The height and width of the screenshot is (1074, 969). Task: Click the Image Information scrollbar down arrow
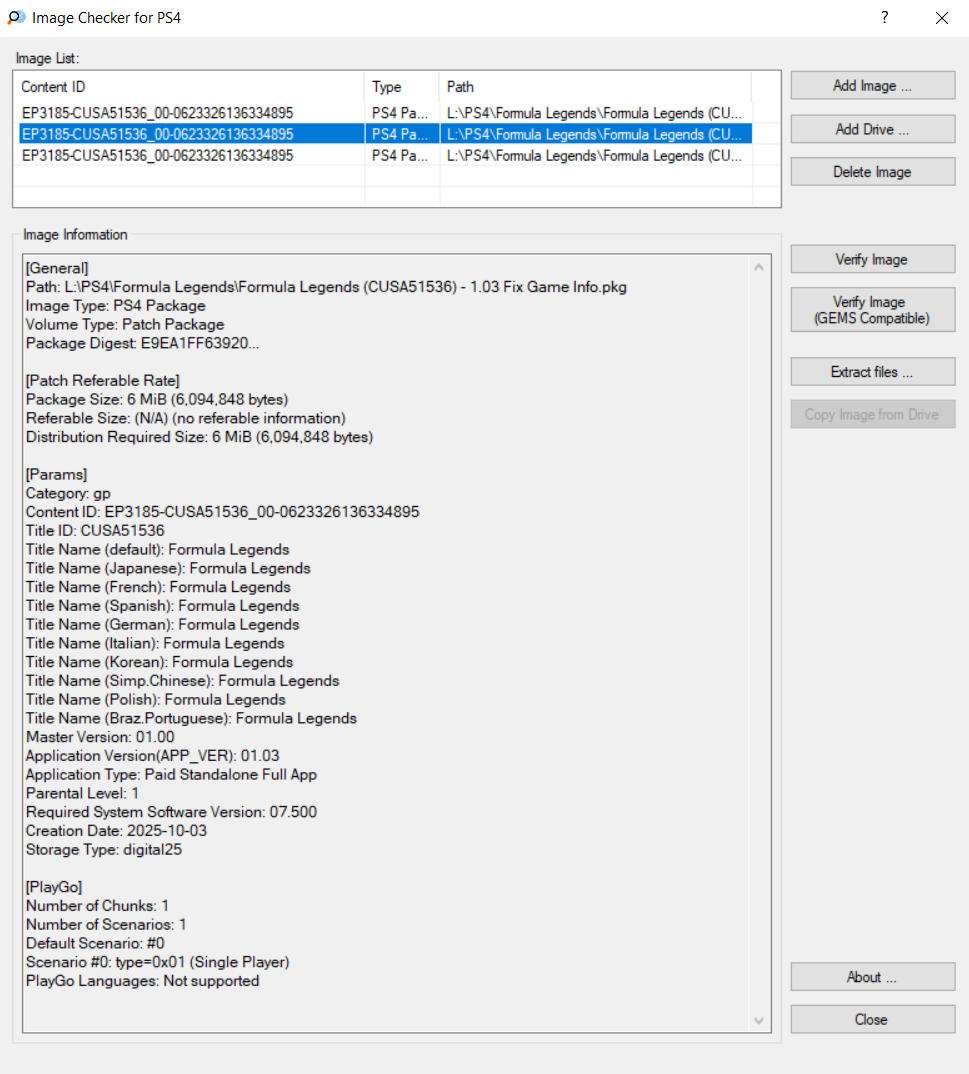759,1020
